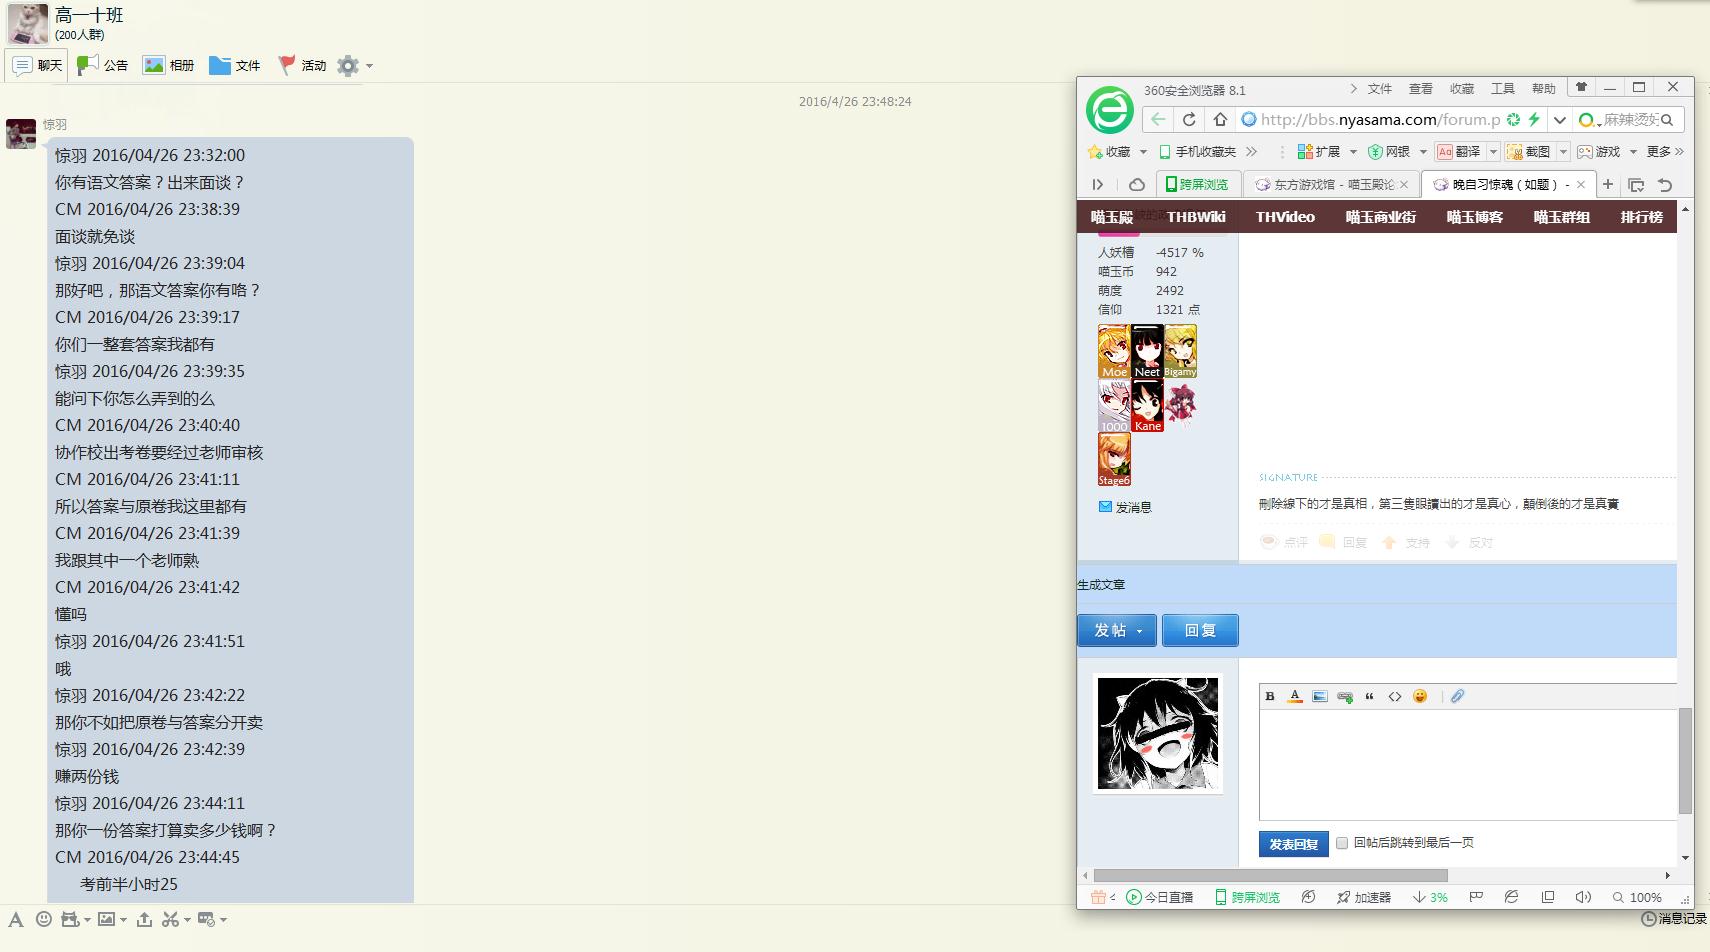Check 回帖后跳转到最后一页 checkbox
1710x952 pixels.
pos(1342,843)
